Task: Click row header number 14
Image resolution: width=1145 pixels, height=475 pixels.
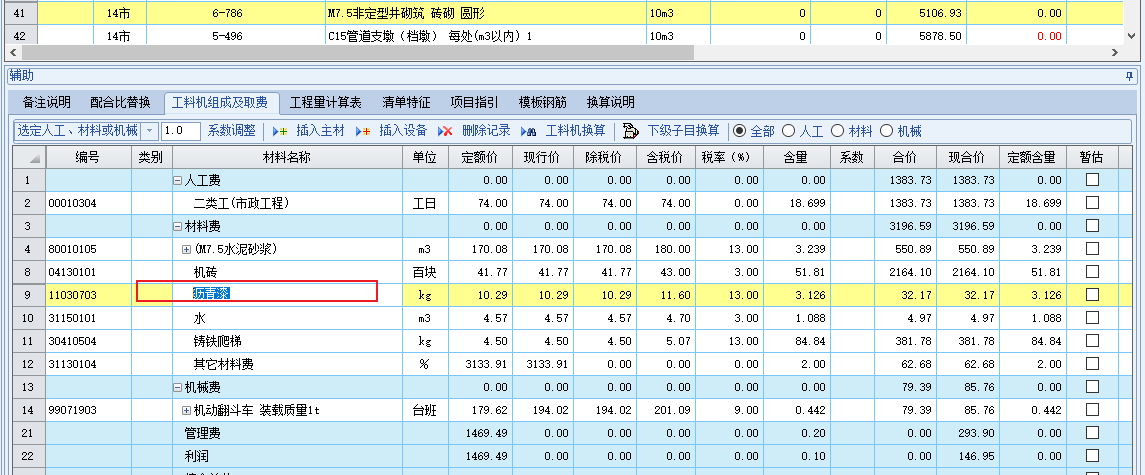Action: 28,411
